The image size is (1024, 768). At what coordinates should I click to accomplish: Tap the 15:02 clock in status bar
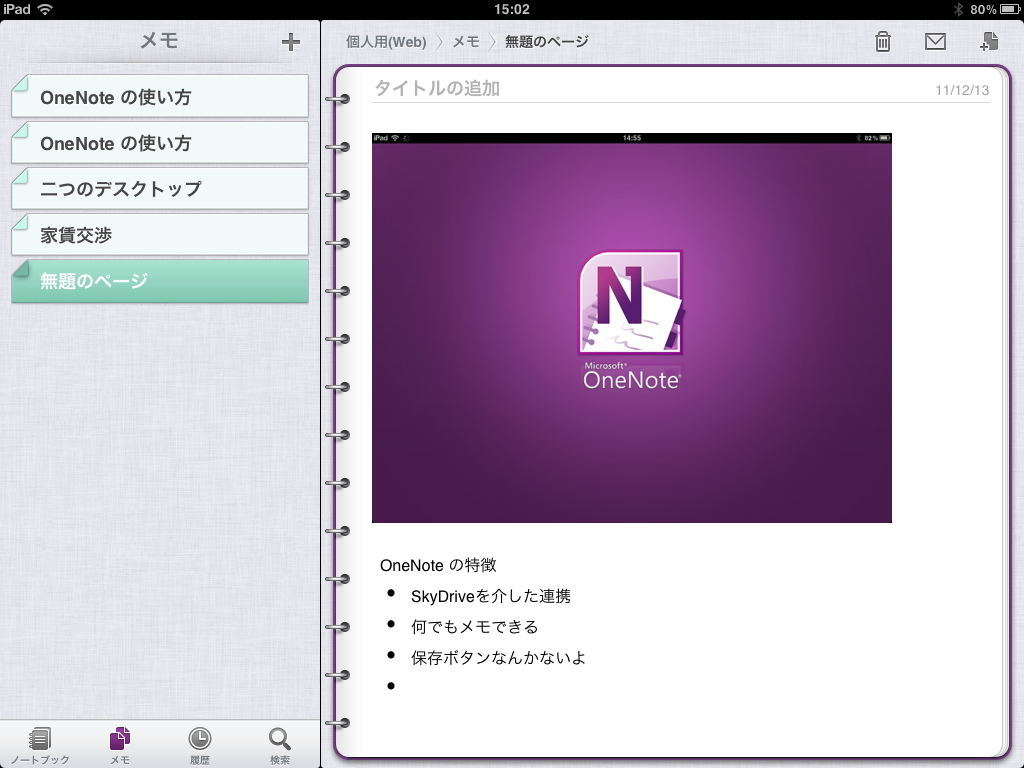tap(511, 9)
